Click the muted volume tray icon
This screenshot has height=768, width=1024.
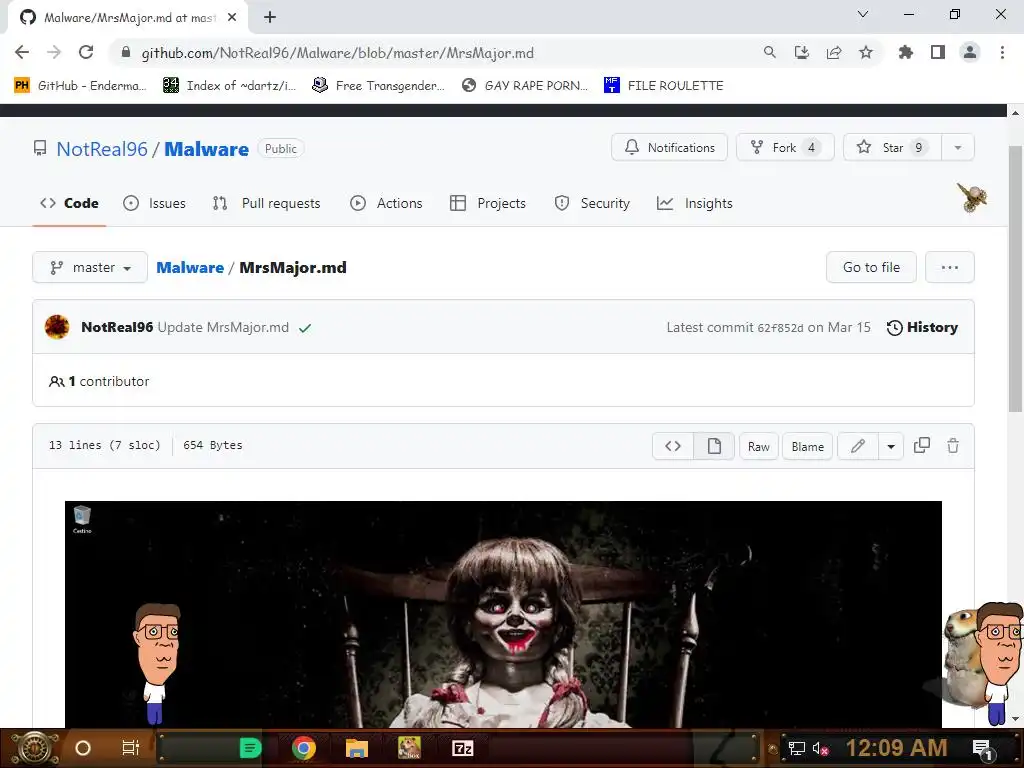coord(820,748)
